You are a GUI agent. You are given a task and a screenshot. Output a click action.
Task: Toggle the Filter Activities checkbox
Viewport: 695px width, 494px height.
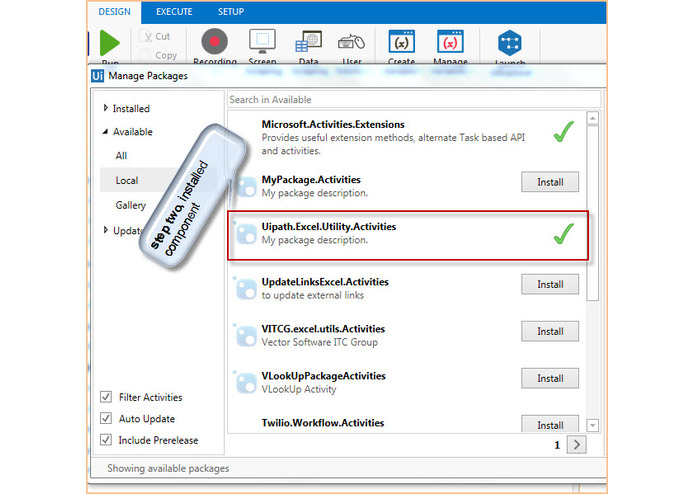coord(106,397)
